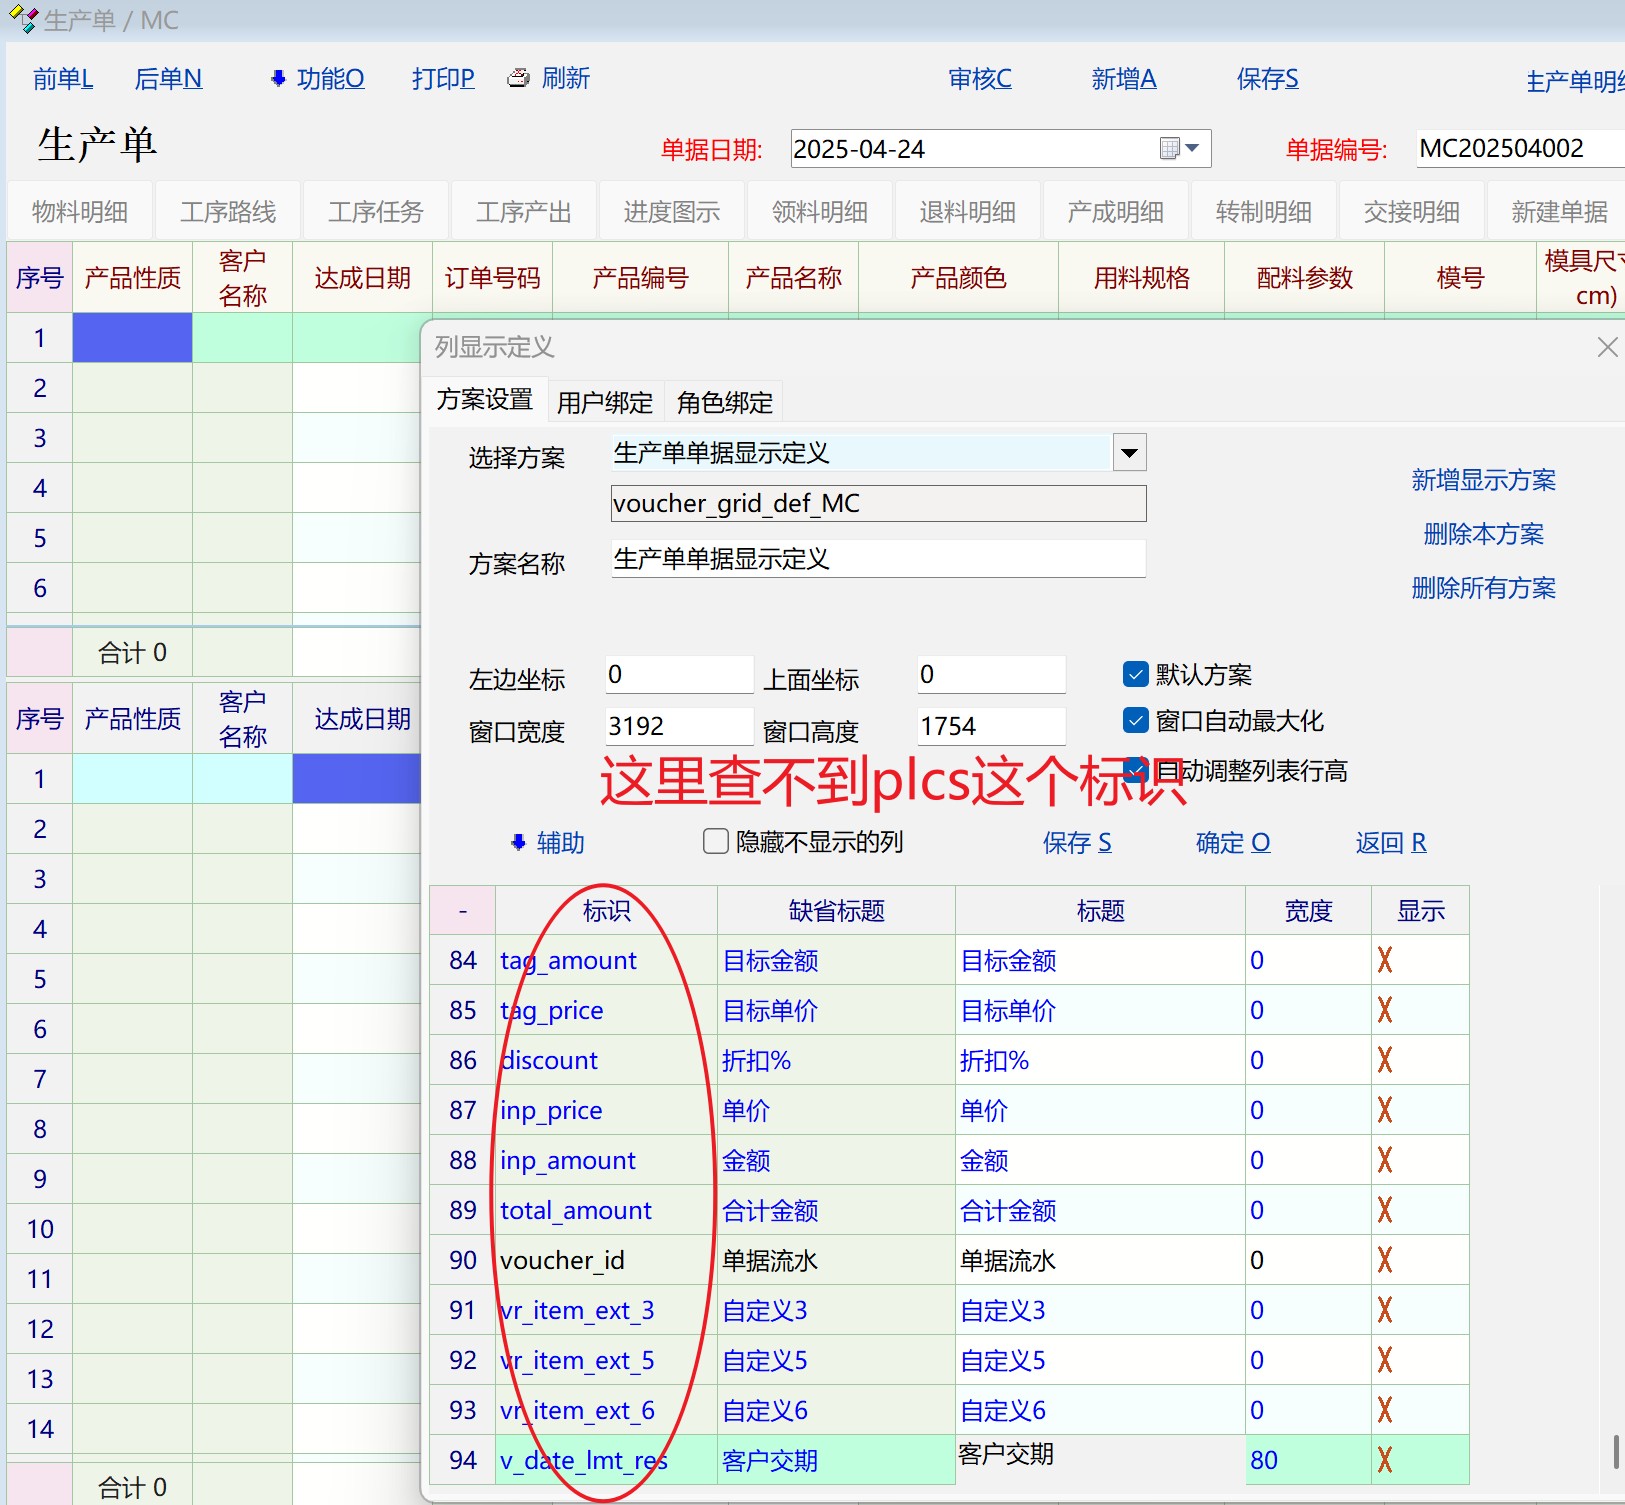Uncheck the 默认方案 checkbox
Viewport: 1625px width, 1505px height.
(1135, 675)
